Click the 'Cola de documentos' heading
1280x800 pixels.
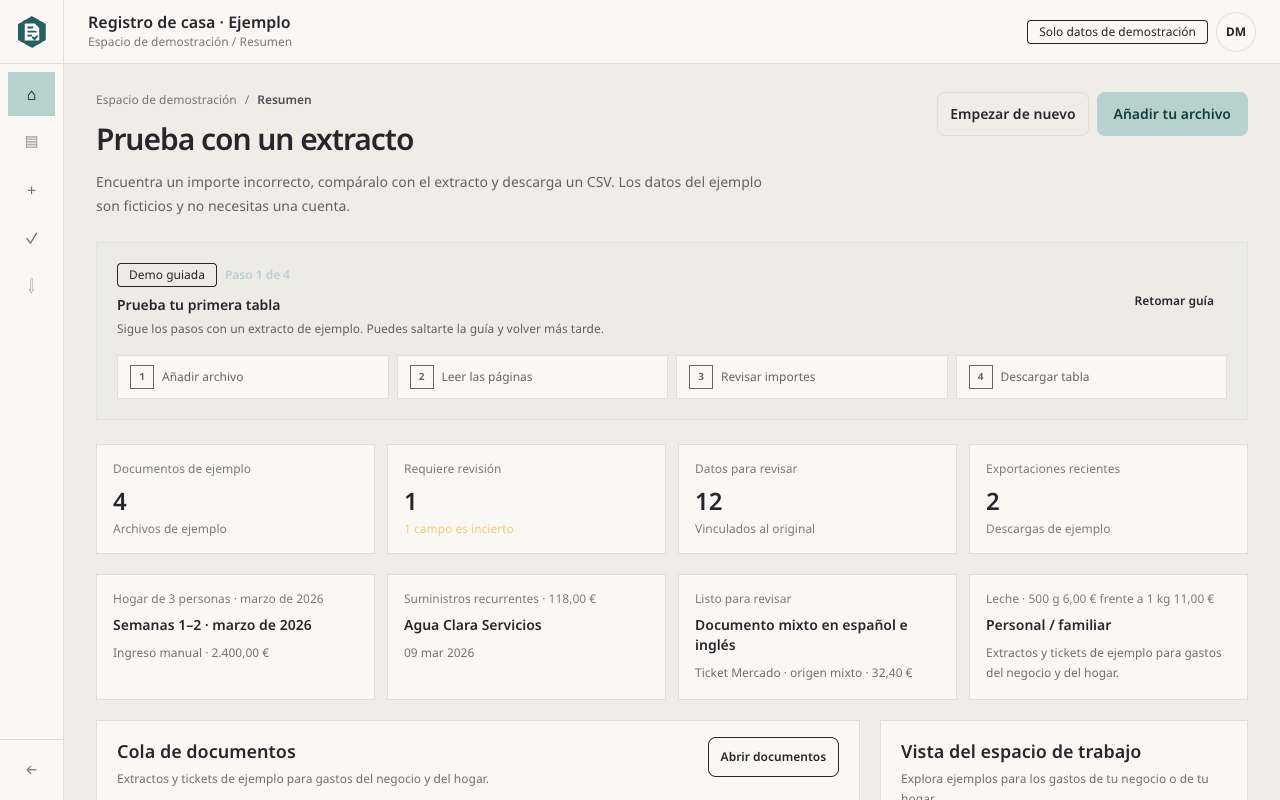[206, 751]
